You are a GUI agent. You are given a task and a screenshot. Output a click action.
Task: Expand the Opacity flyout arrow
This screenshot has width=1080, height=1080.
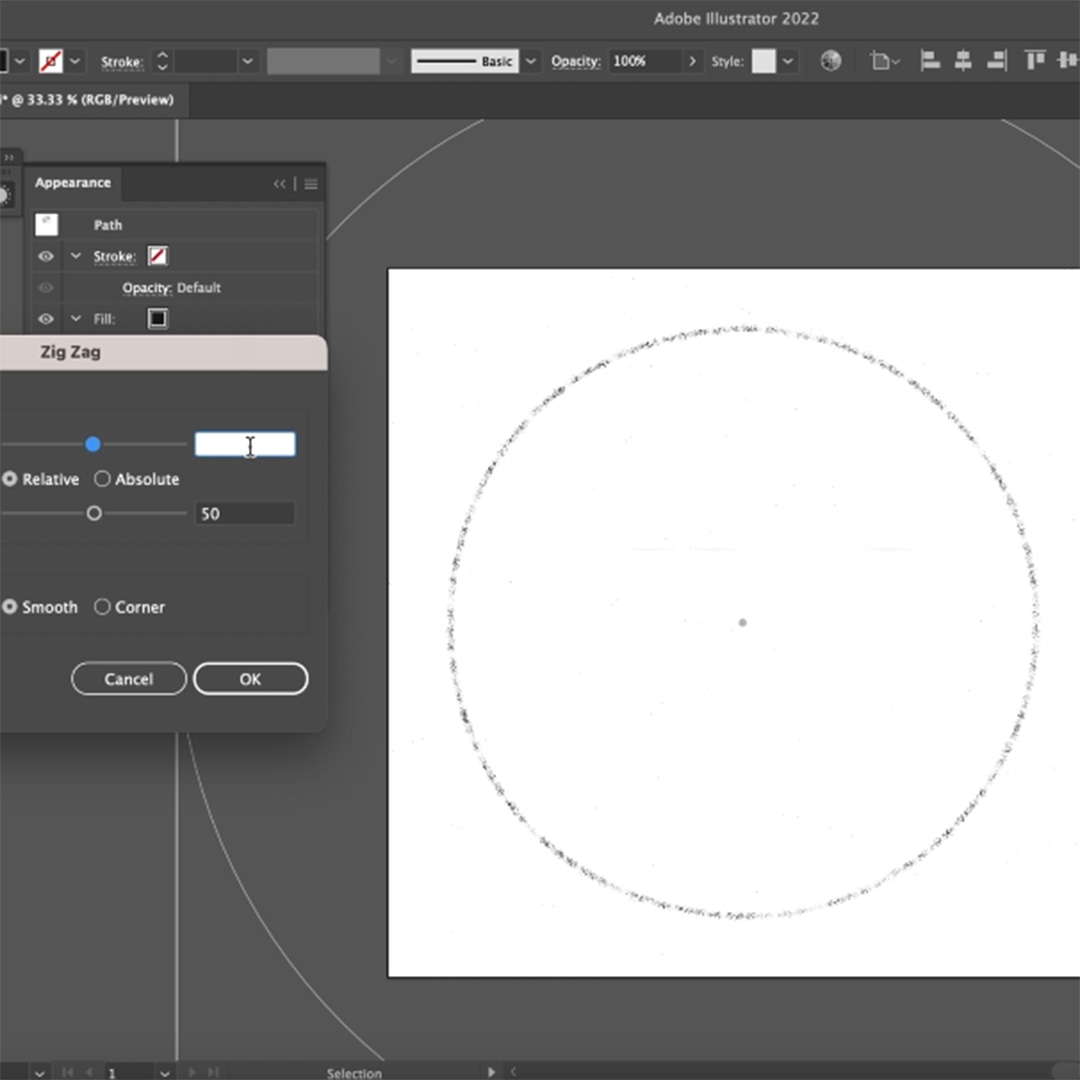coord(691,61)
